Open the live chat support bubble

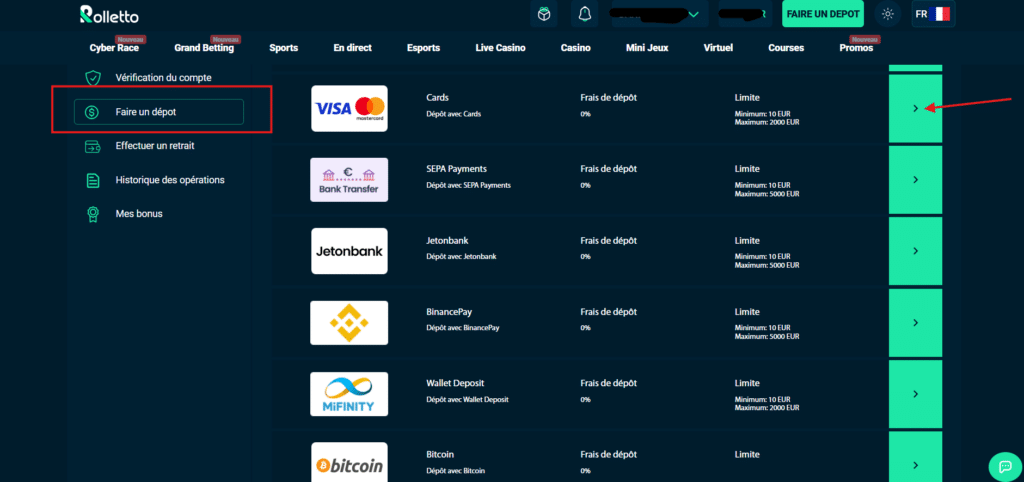point(1005,466)
